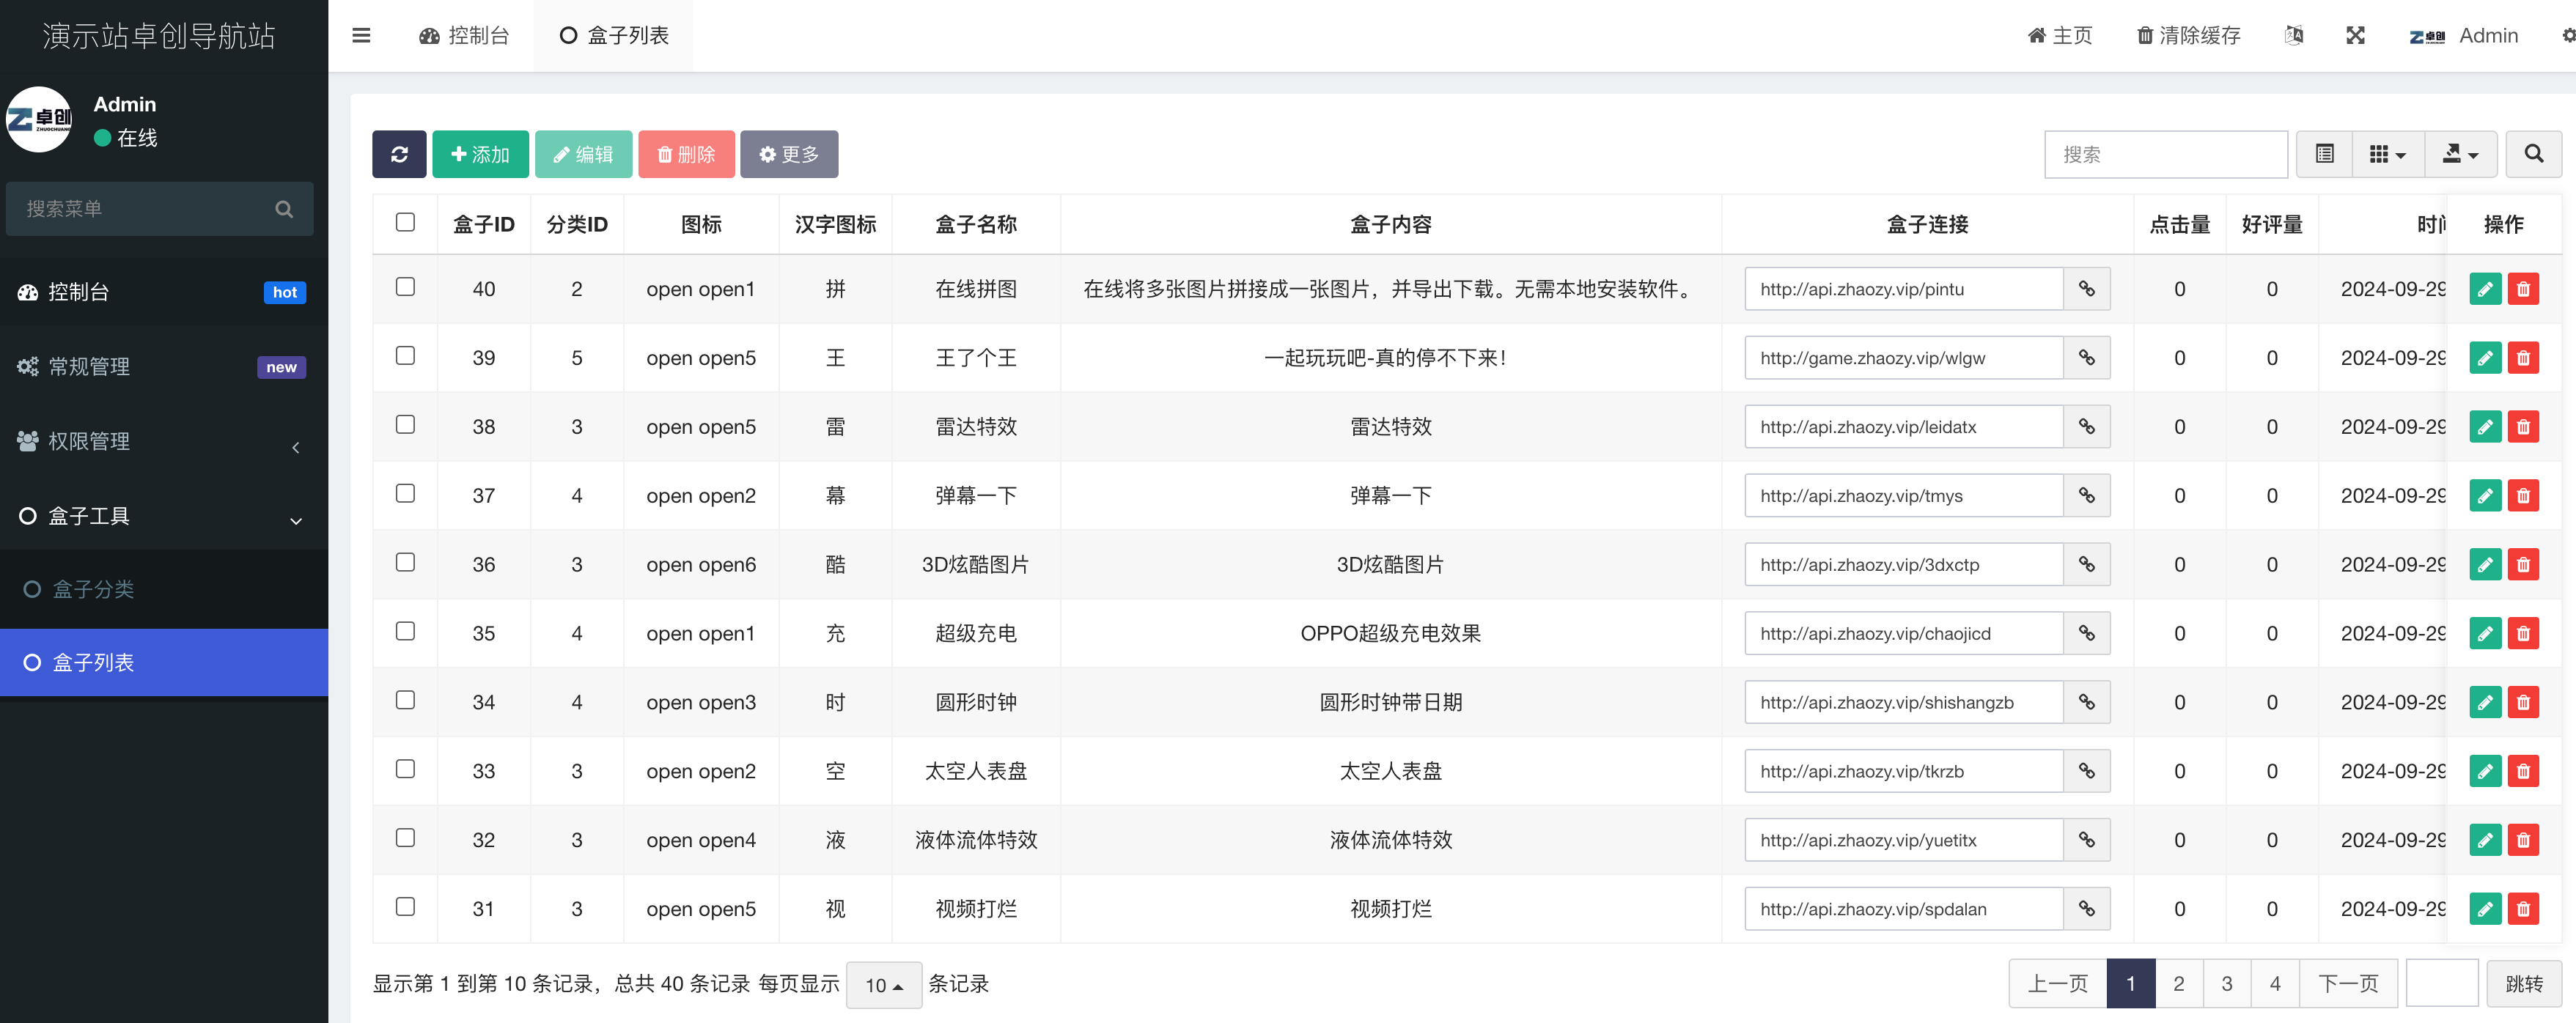
Task: Toggle the select-all checkbox in table header
Action: (x=405, y=222)
